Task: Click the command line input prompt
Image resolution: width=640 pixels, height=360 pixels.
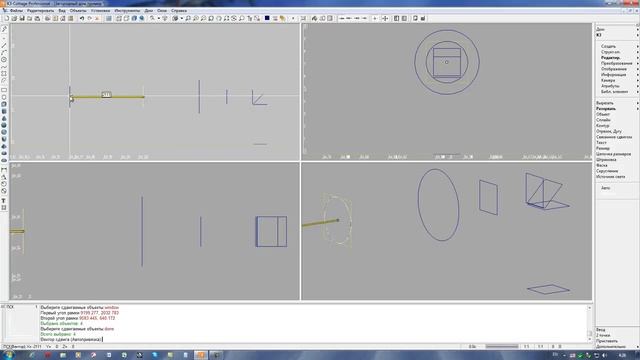Action: (71, 340)
